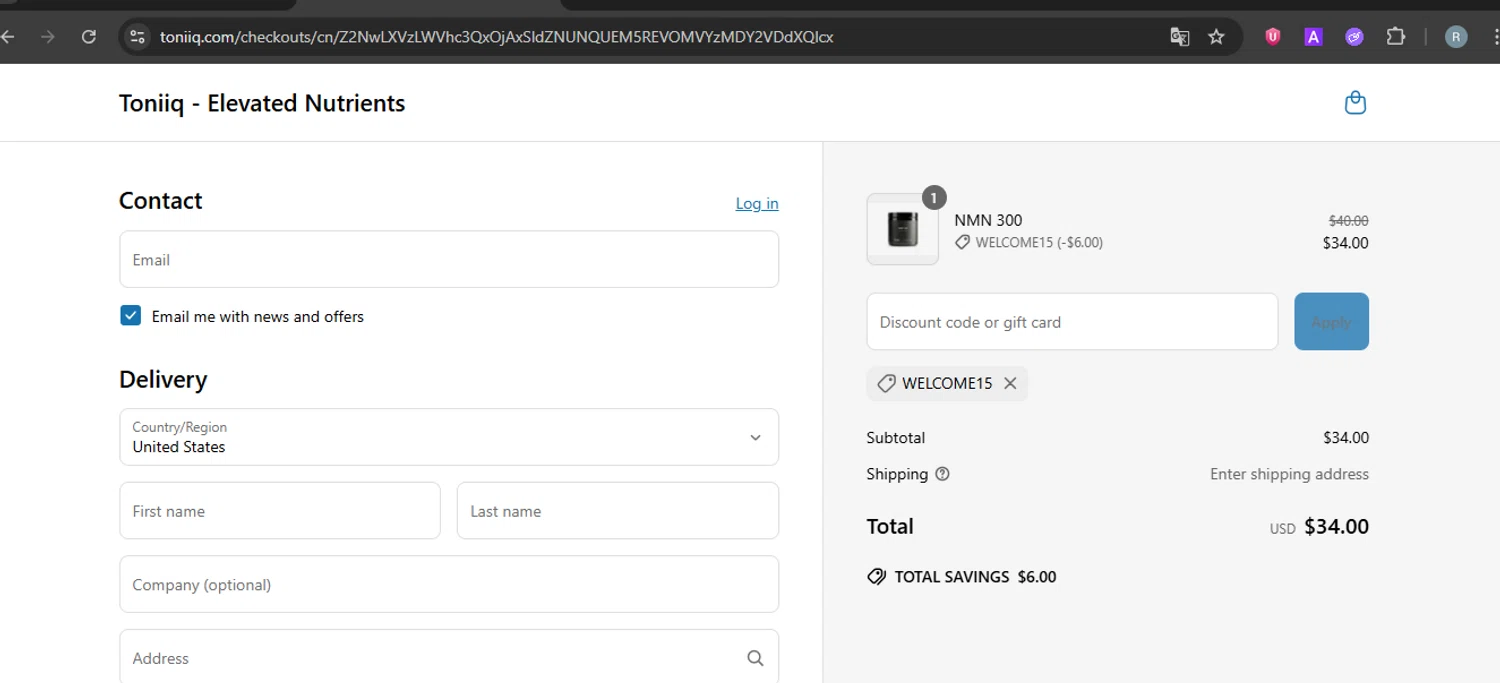Open the round purple extension icon
1500x683 pixels.
click(x=1354, y=37)
